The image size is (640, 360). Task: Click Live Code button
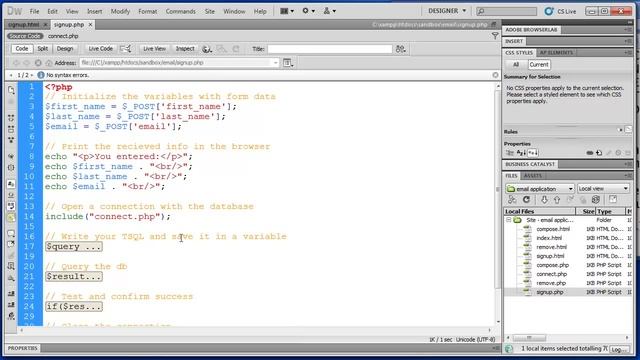100,49
